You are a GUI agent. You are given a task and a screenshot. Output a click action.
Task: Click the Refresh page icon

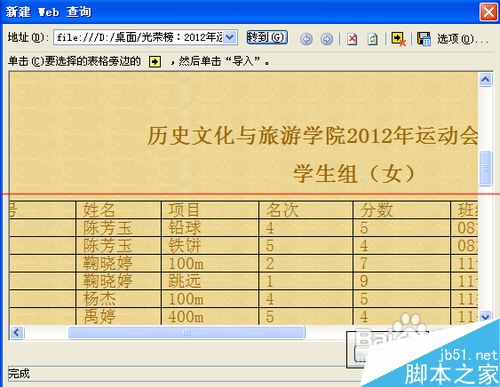click(x=372, y=39)
